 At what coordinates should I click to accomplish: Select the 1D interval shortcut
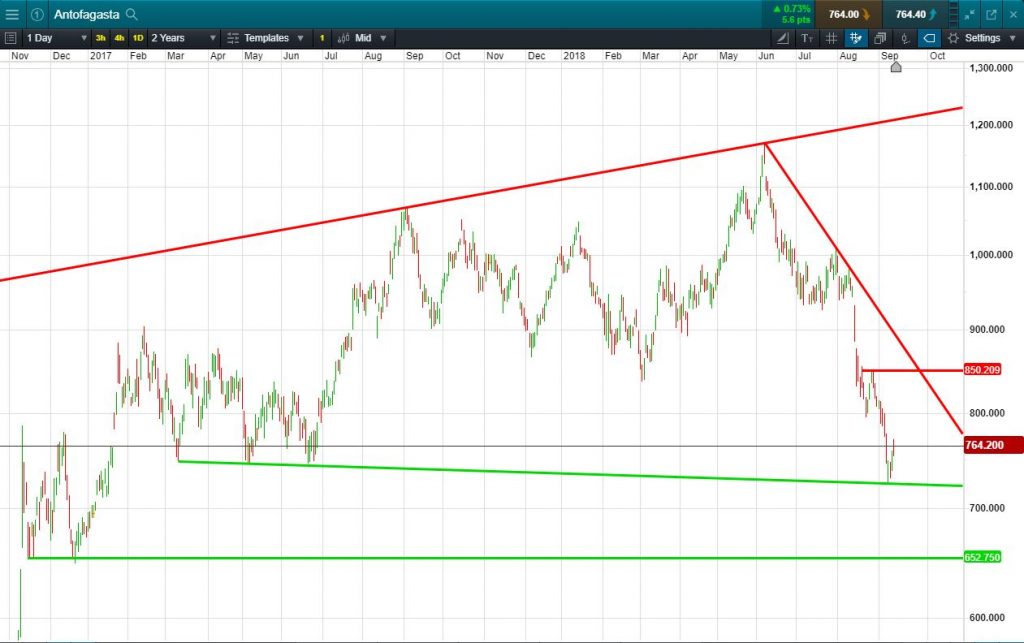138,38
